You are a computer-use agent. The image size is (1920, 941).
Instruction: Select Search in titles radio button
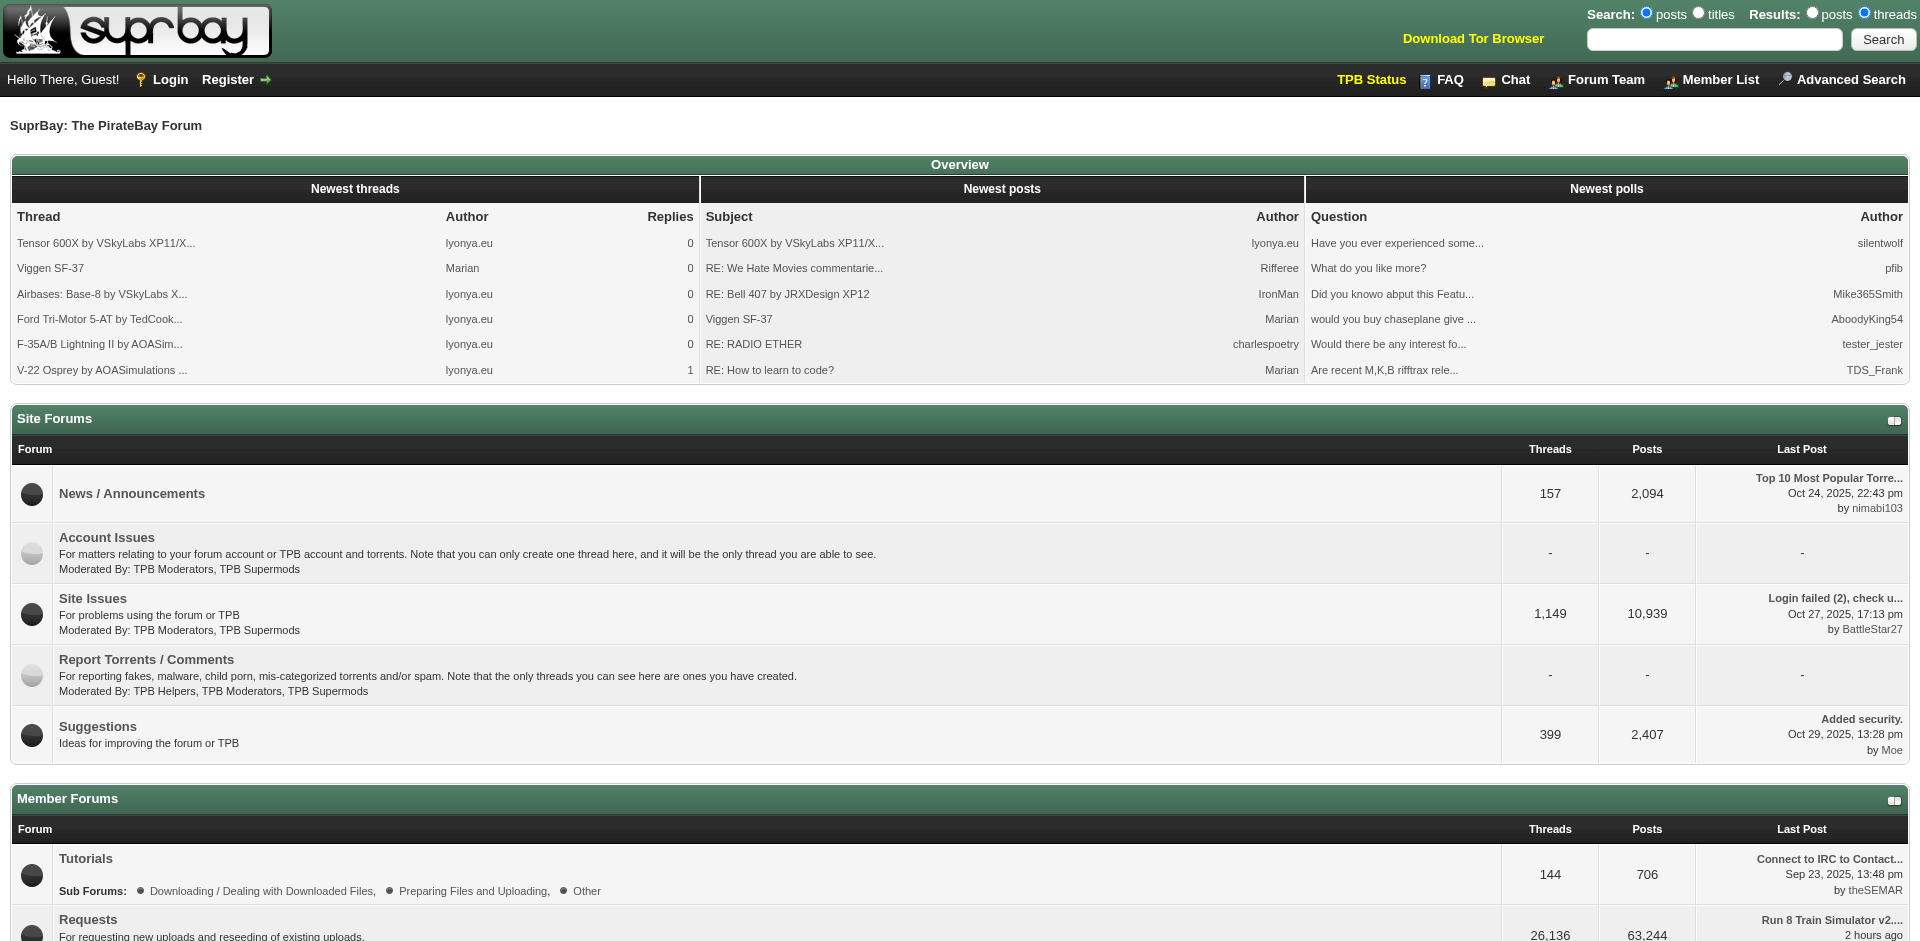1698,13
